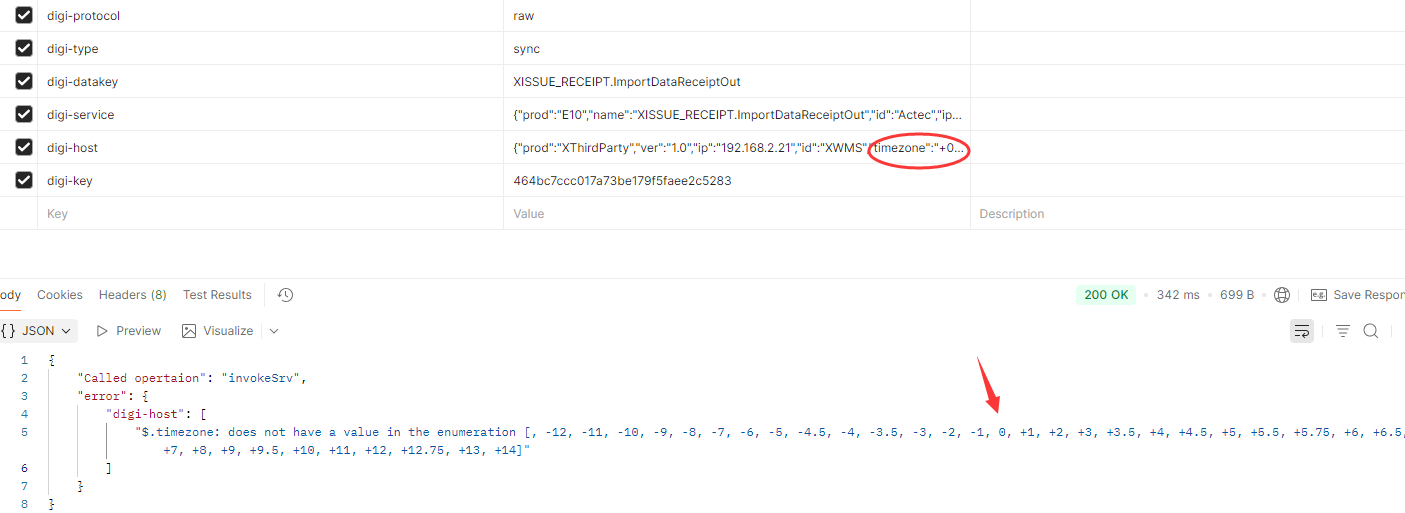Screen dimensions: 1405x513
Task: Click the 200 OK status badge
Action: coord(1106,295)
